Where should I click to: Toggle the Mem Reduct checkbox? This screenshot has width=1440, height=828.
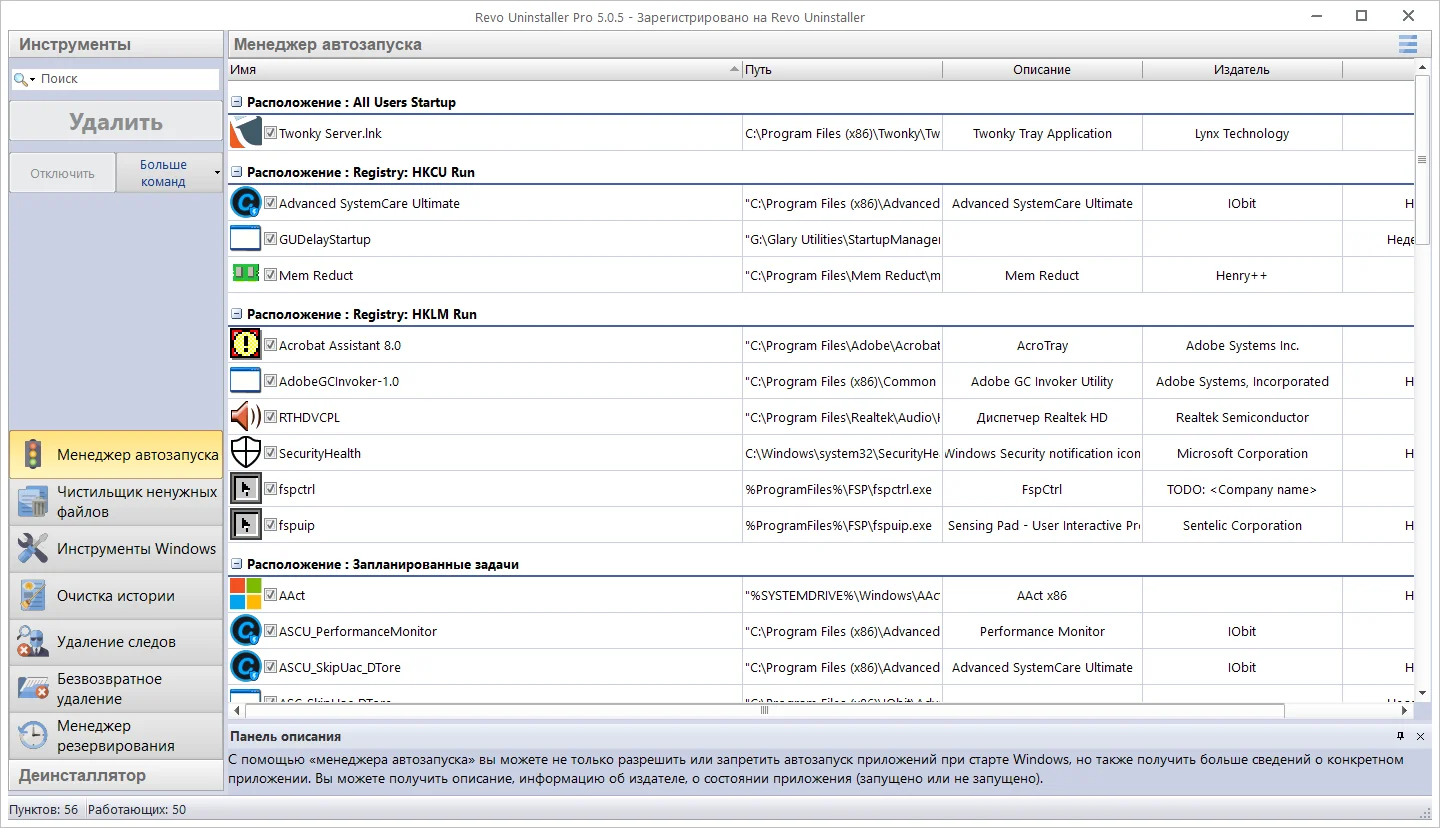click(x=270, y=274)
